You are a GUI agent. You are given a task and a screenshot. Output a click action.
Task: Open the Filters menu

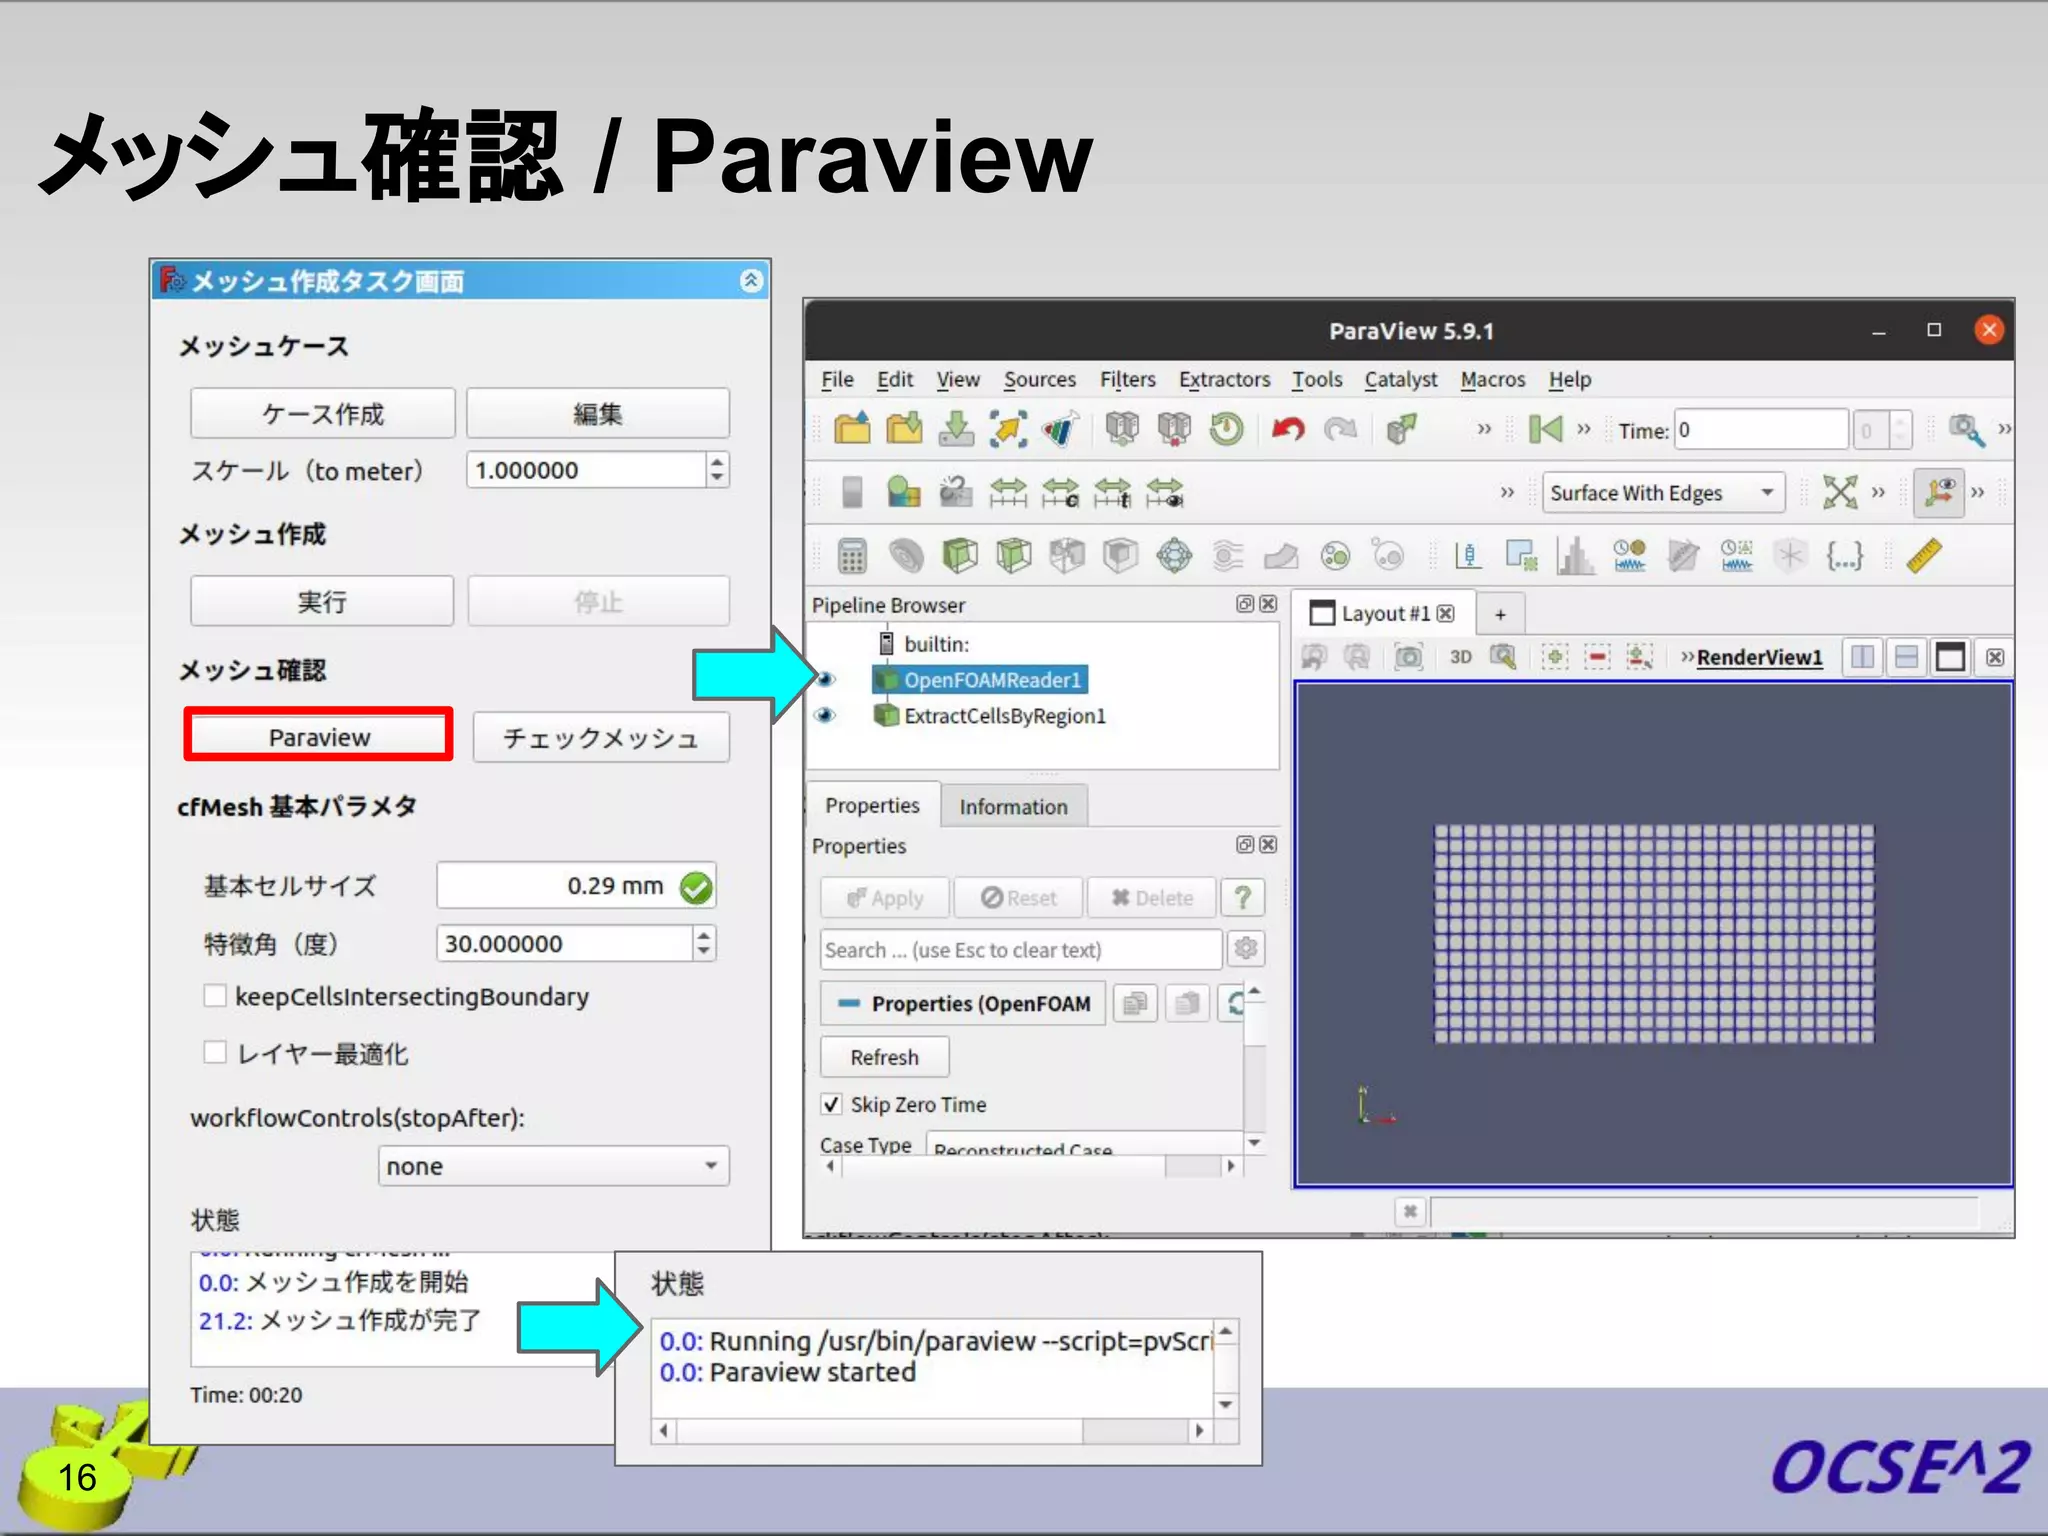tap(1127, 379)
